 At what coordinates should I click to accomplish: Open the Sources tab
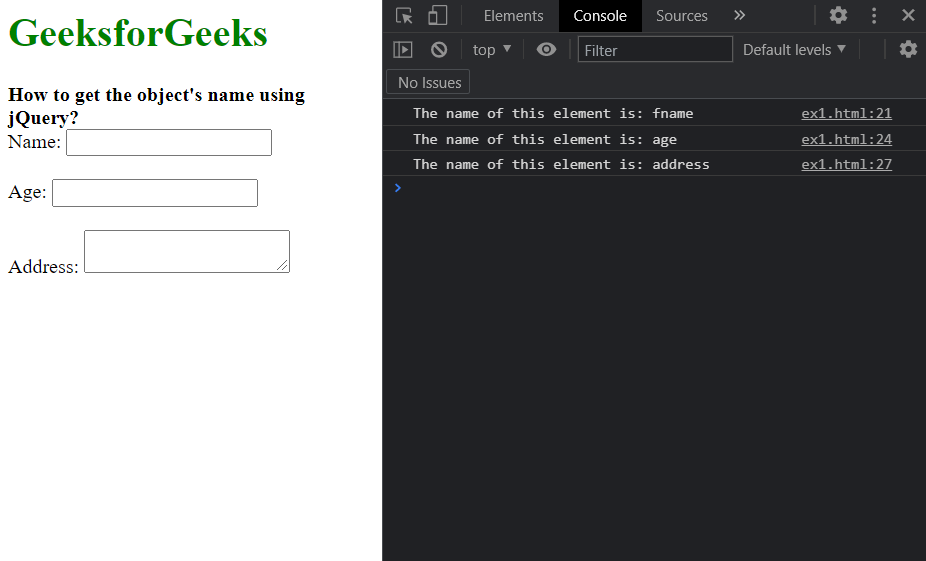point(682,16)
